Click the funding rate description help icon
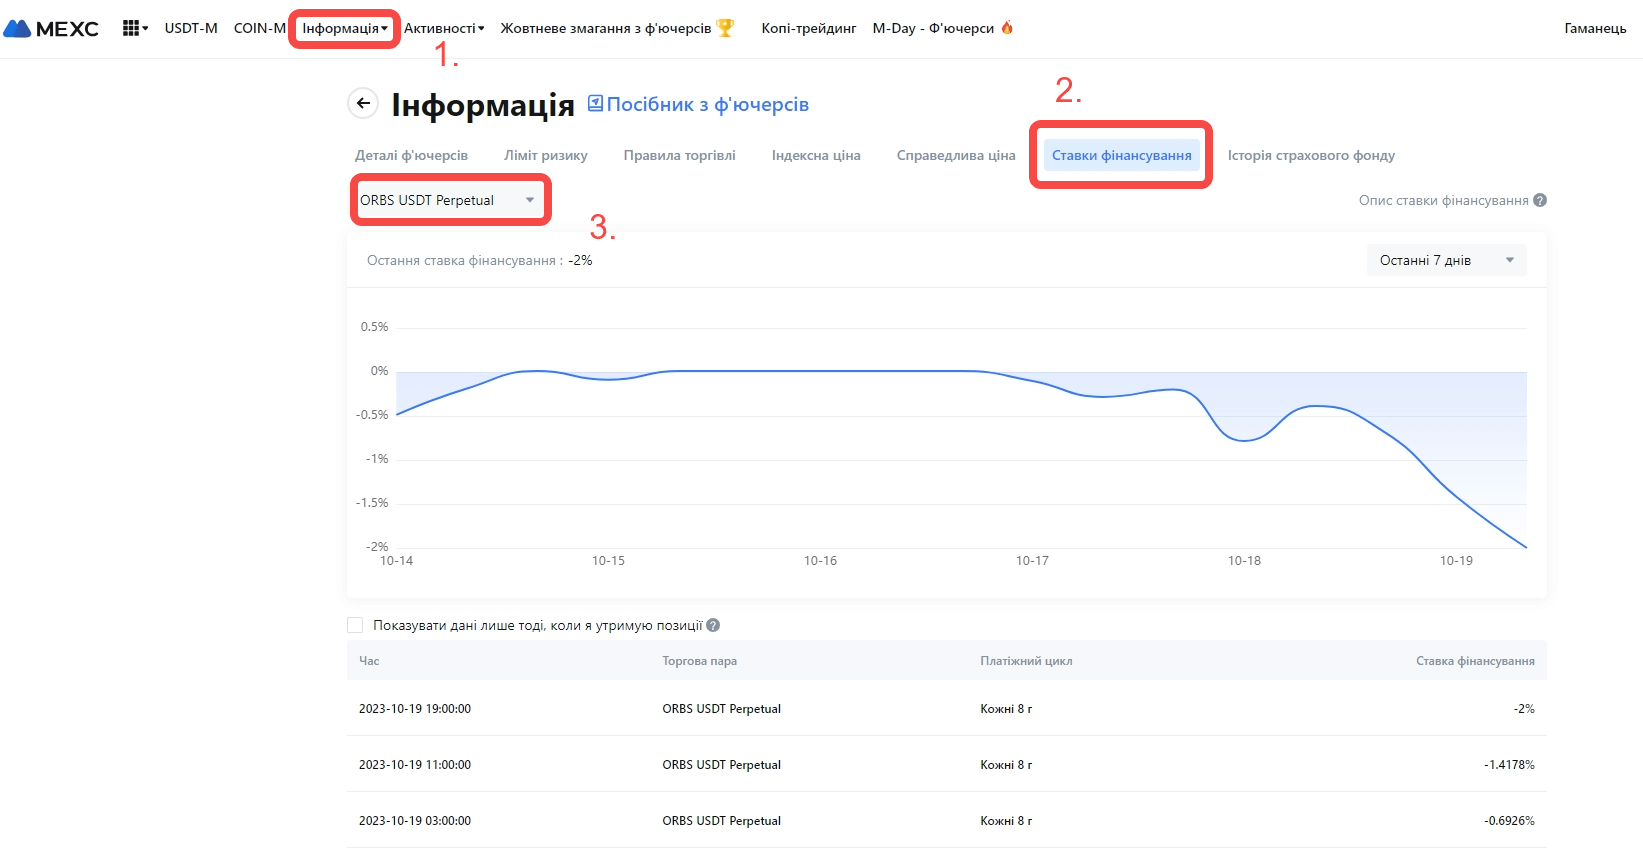 [1540, 200]
